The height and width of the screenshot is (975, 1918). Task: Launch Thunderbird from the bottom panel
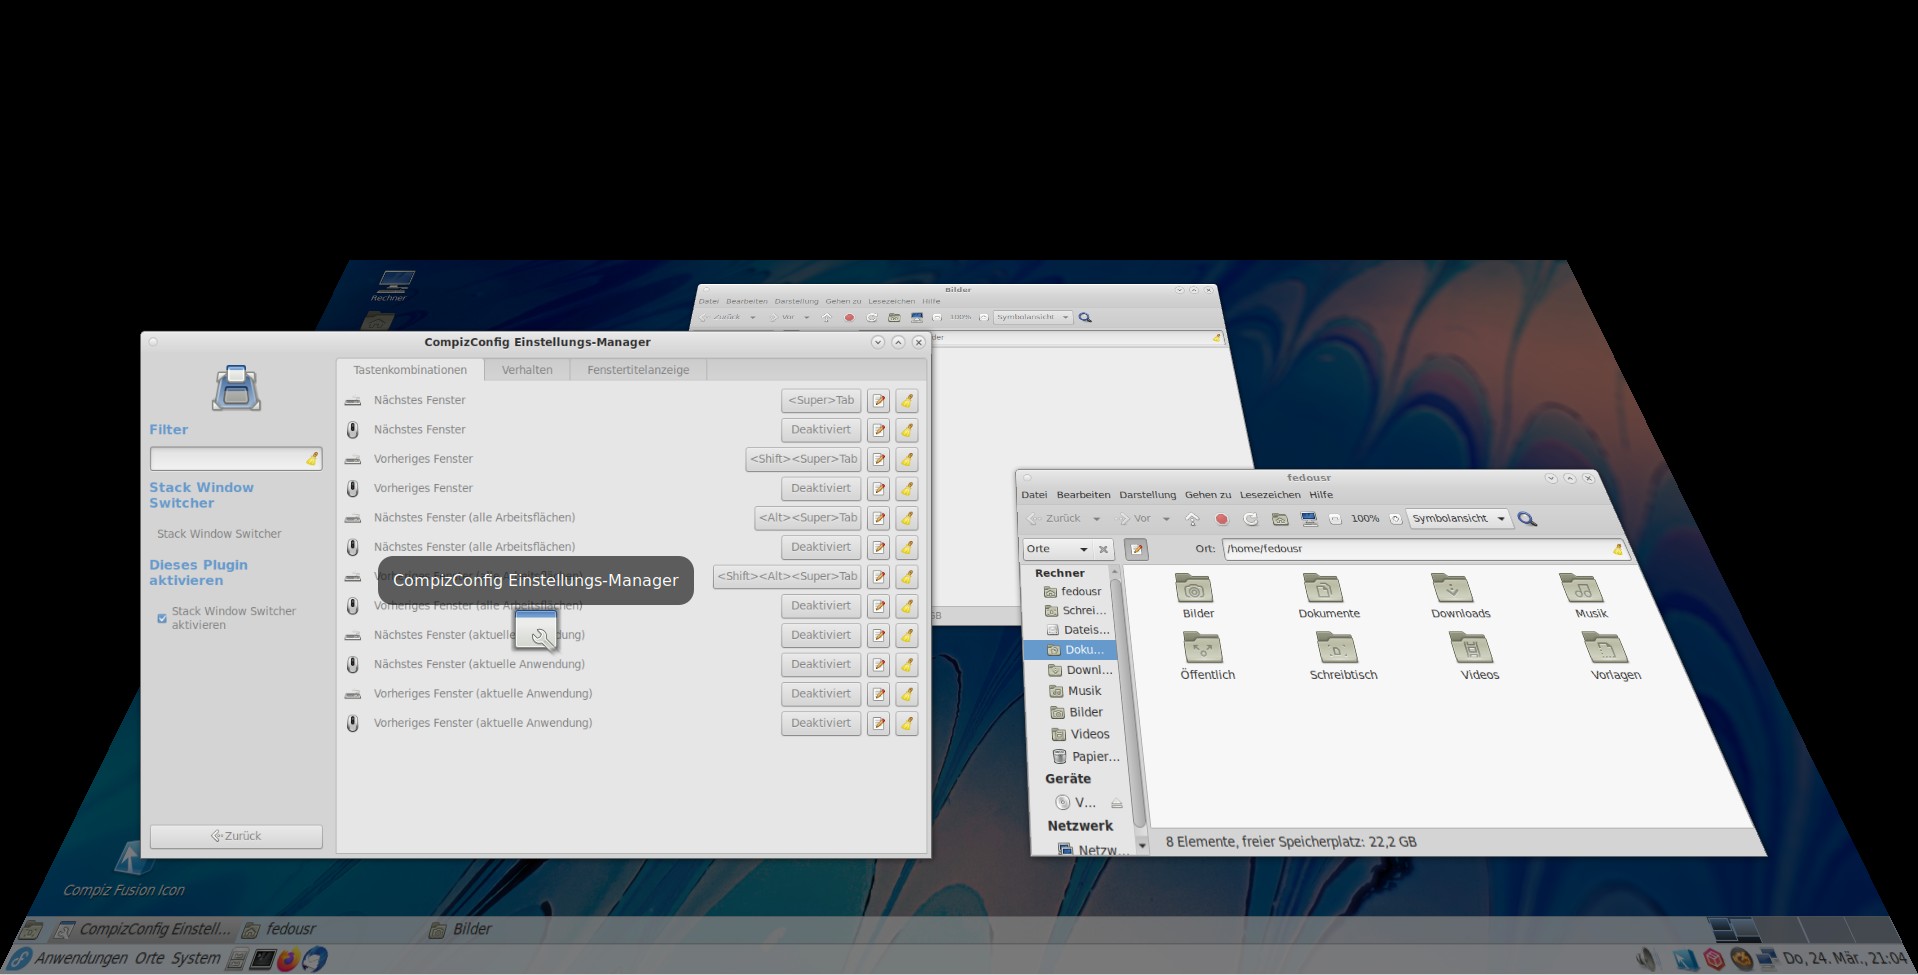(x=314, y=960)
